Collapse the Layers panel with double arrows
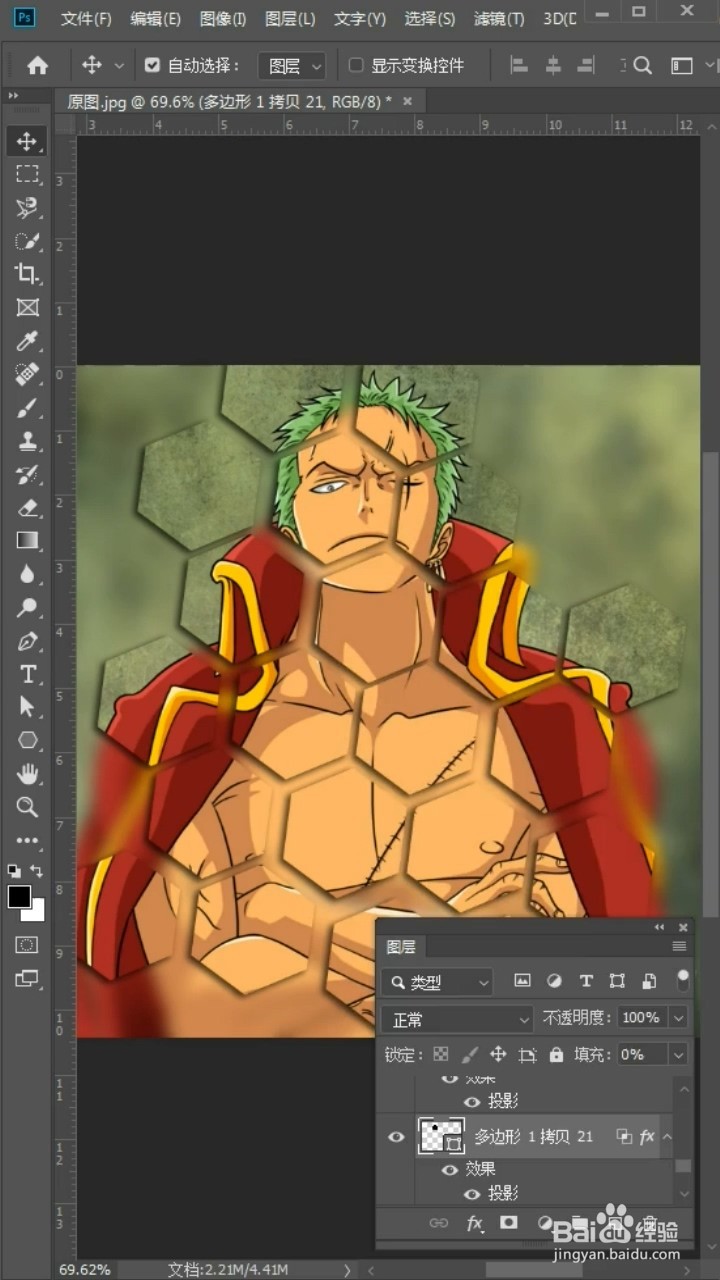 click(660, 927)
